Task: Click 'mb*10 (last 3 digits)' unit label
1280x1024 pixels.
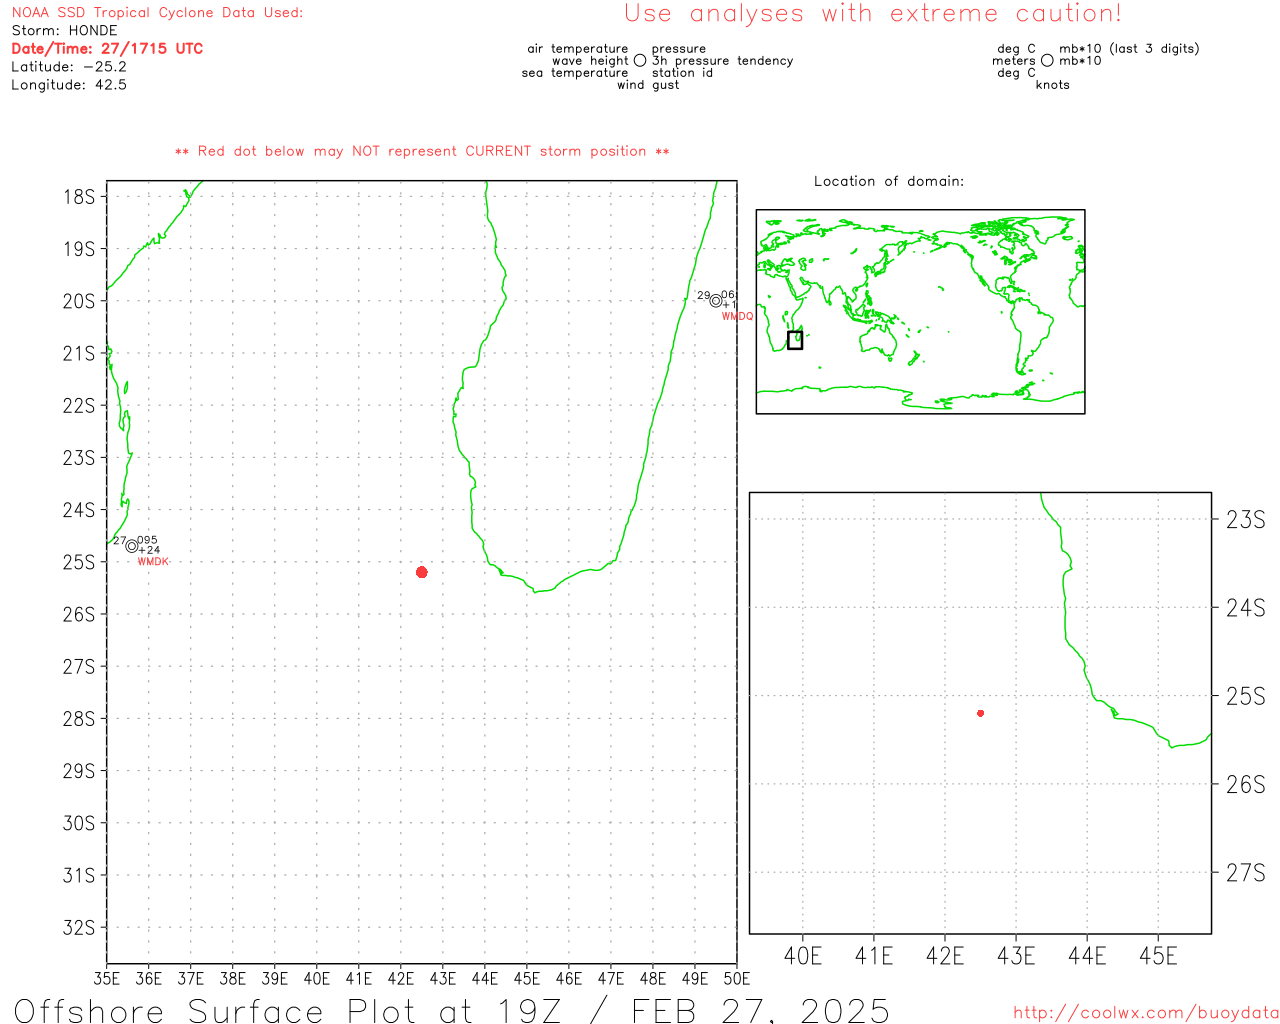Action: 1129,49
